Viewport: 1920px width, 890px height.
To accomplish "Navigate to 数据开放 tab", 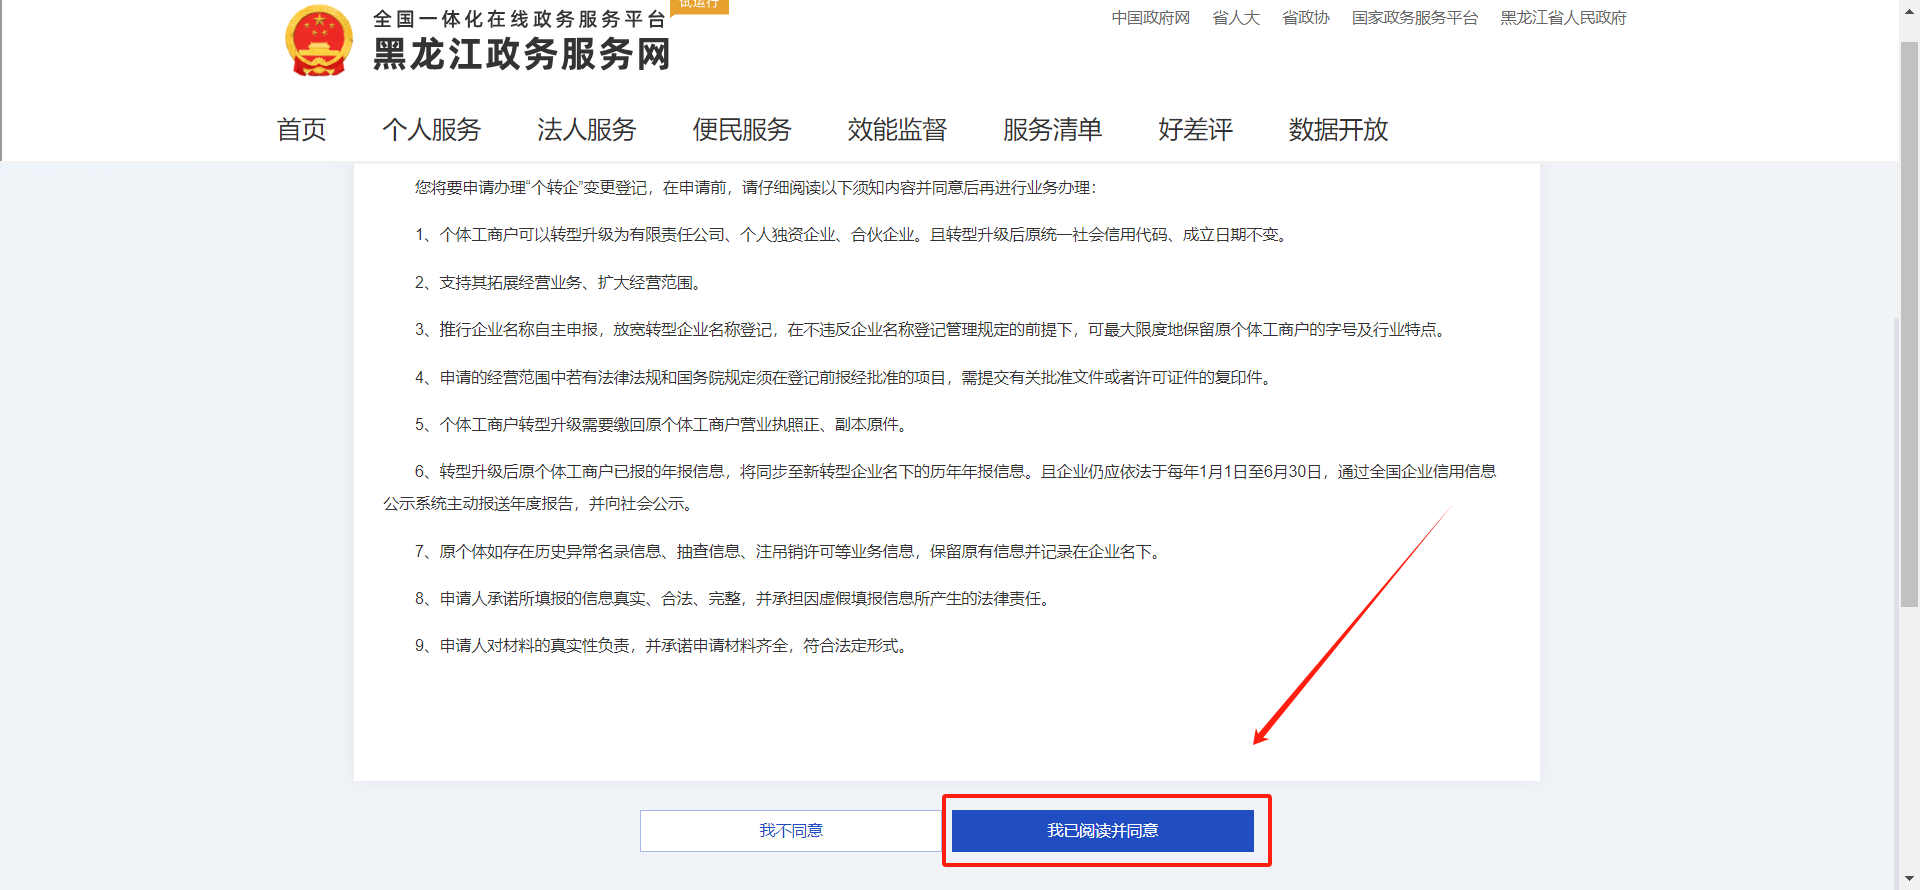I will click(x=1338, y=130).
